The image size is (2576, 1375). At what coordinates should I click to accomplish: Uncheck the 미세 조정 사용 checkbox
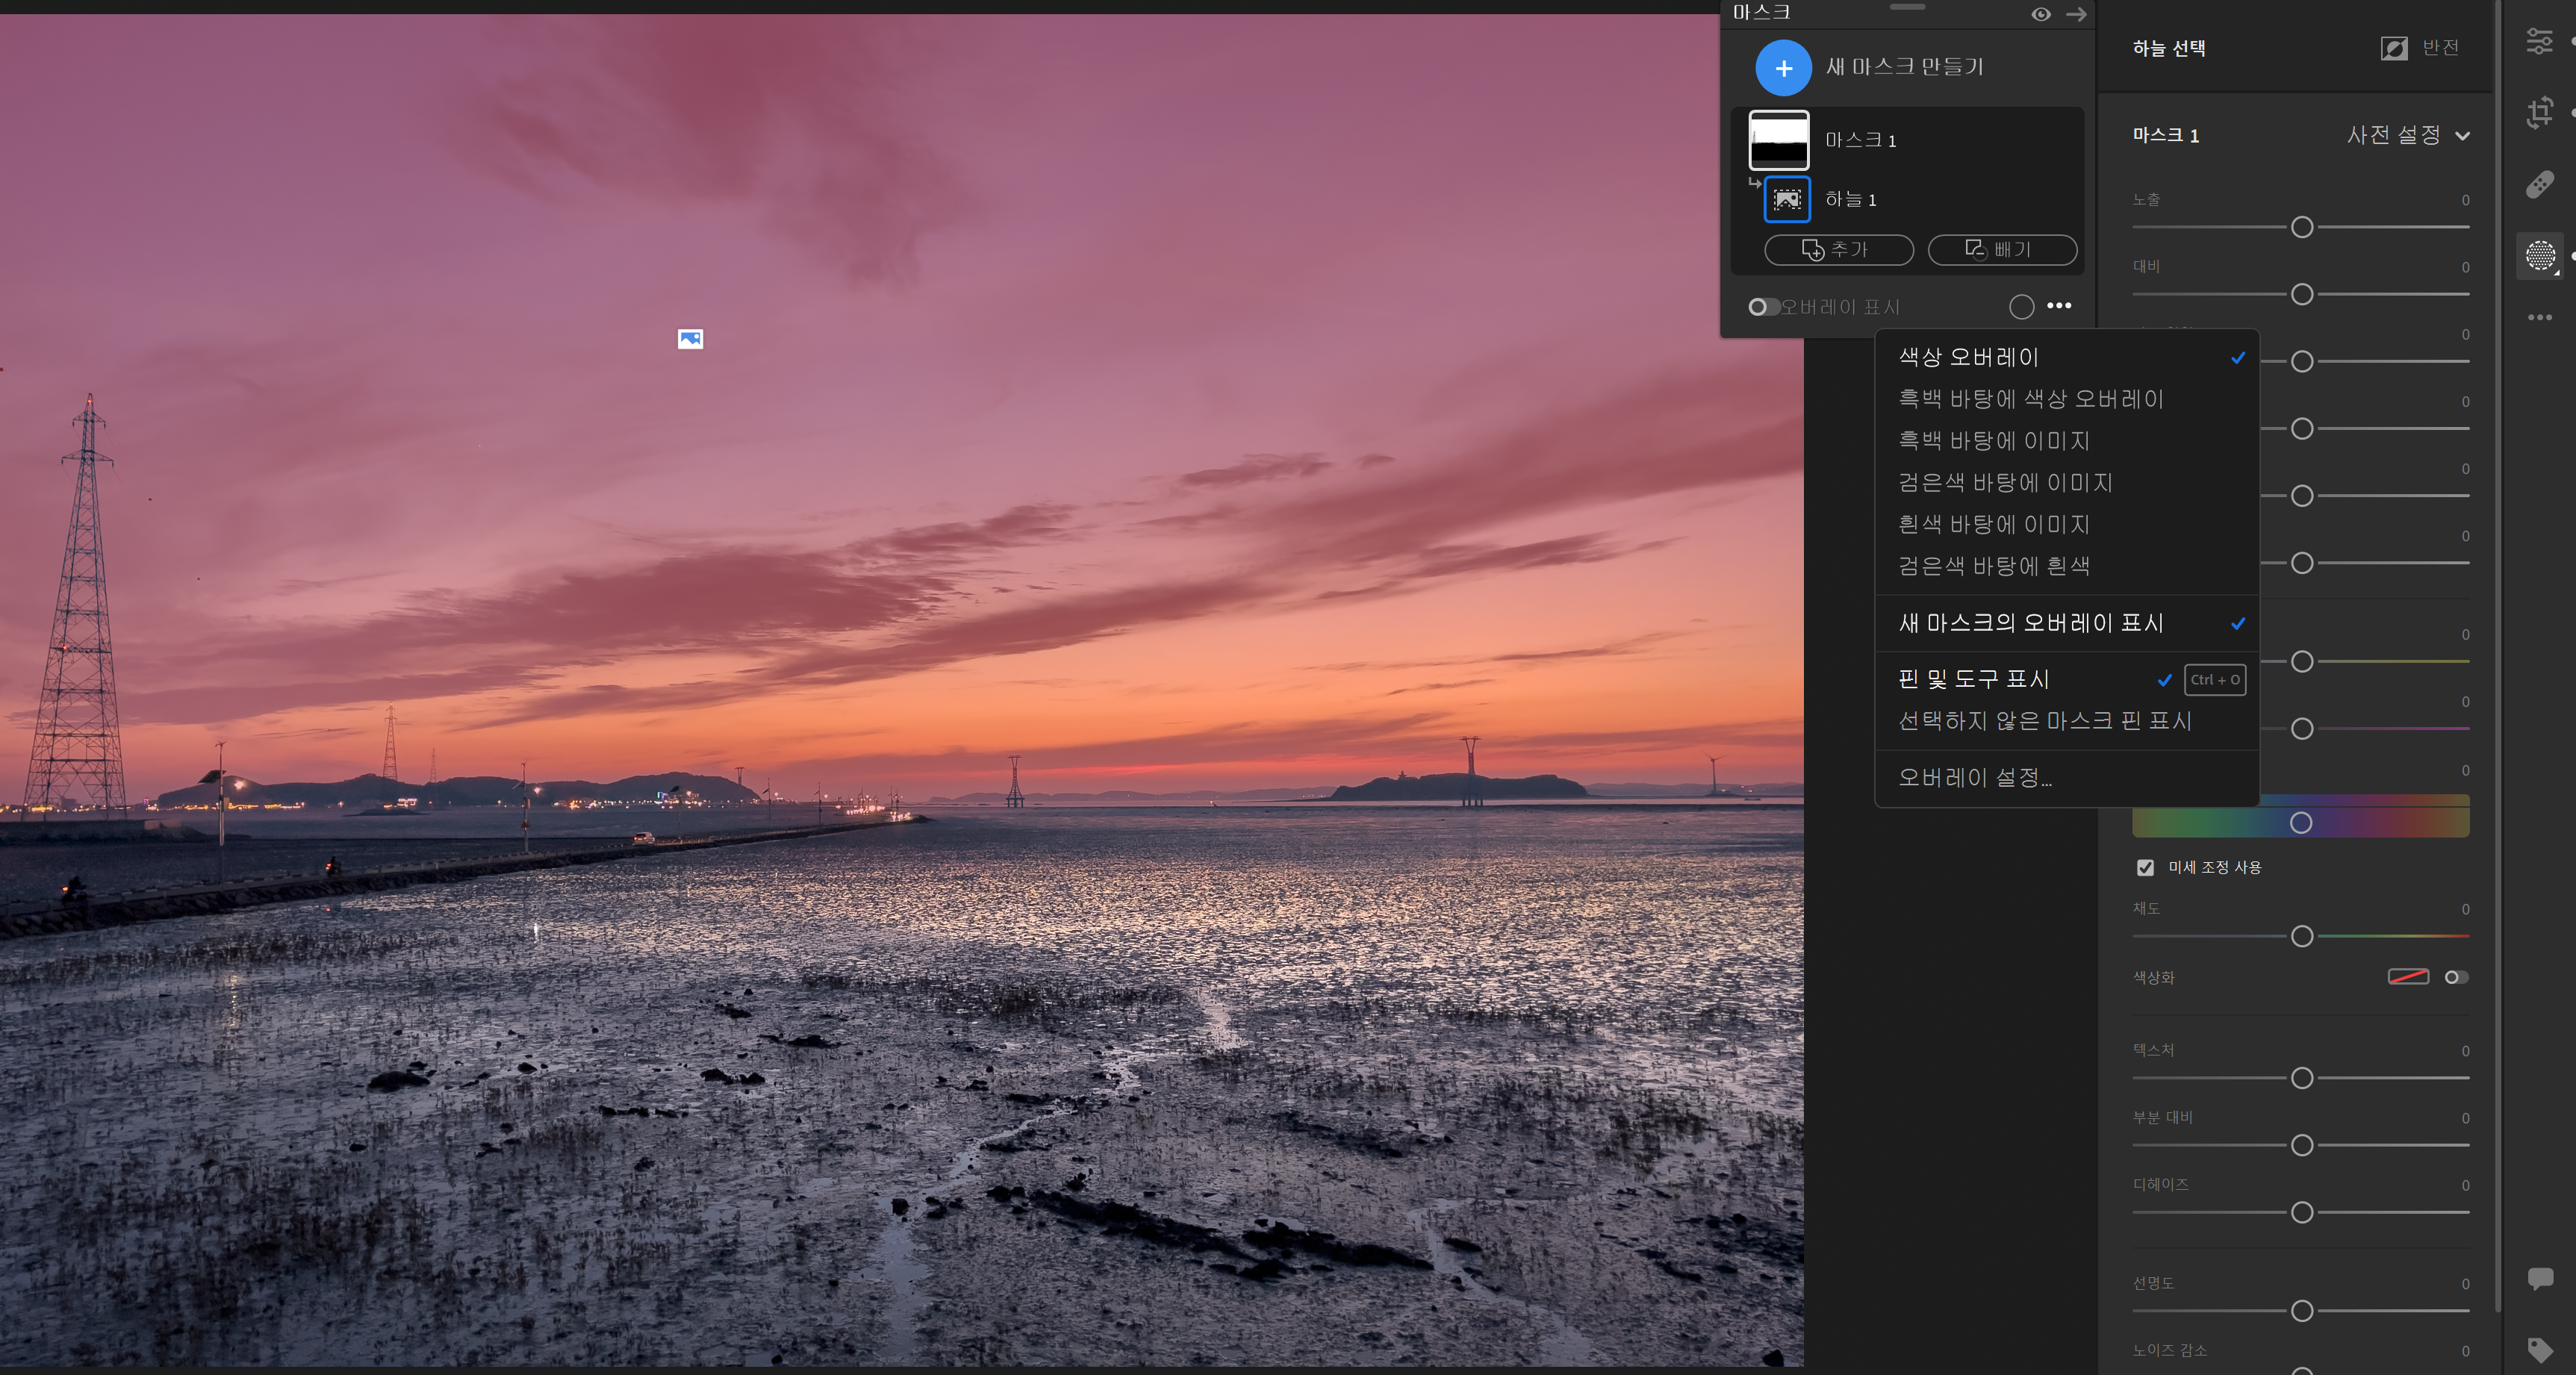2145,867
